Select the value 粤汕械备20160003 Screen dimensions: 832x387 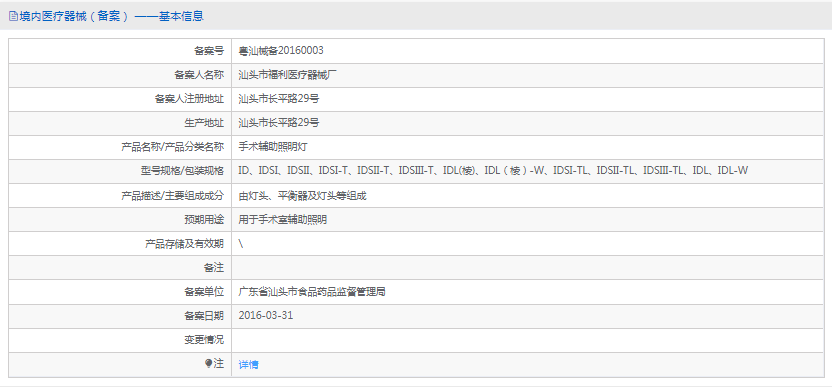(281, 51)
